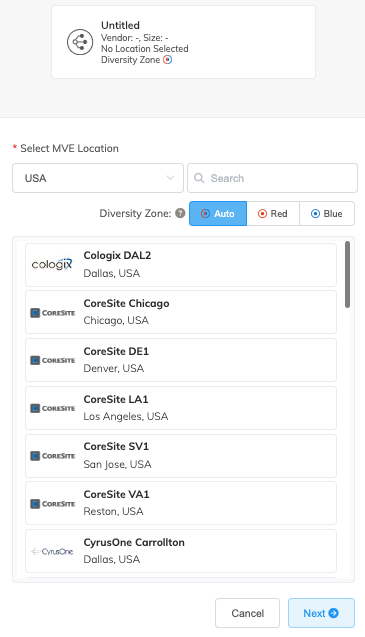The width and height of the screenshot is (365, 637).
Task: Click the 'Select MVE Location' label
Action: [70, 148]
